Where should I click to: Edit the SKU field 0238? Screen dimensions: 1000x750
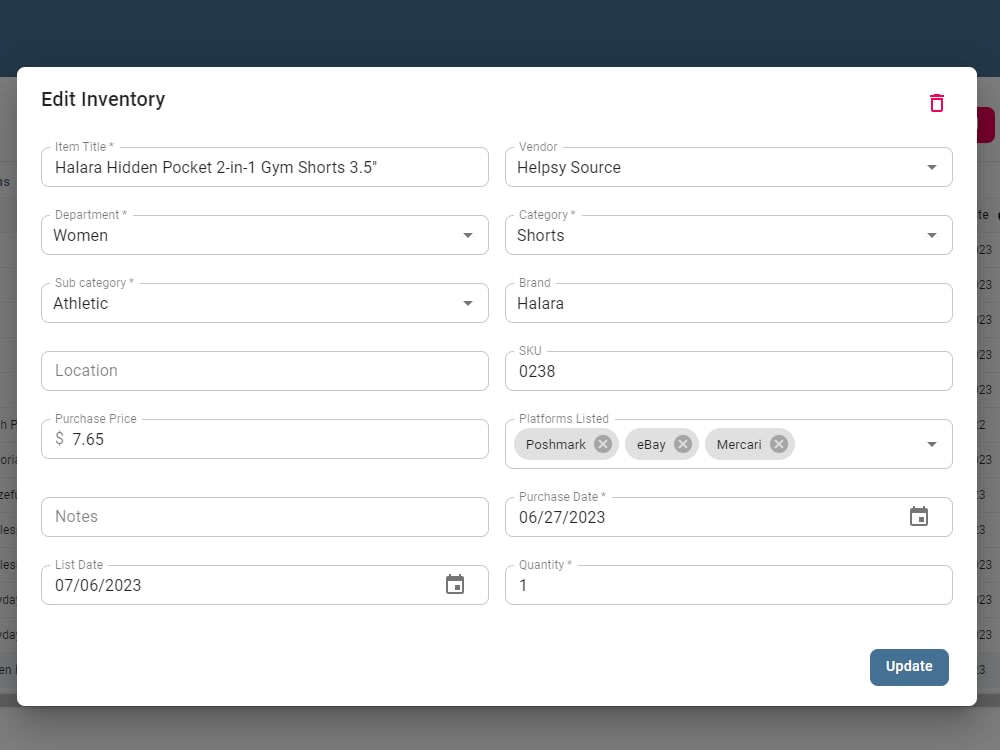[x=728, y=371]
